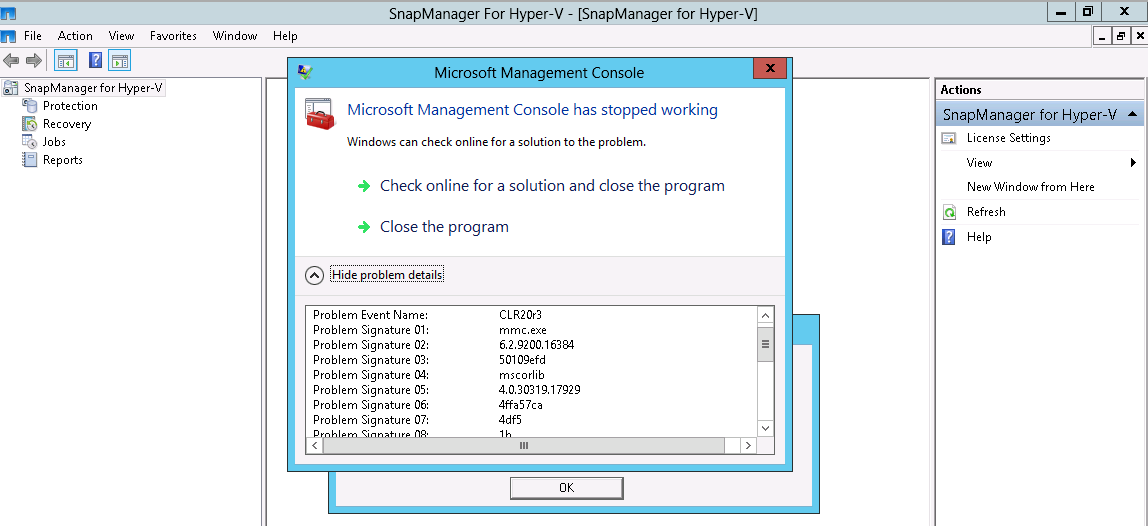The image size is (1148, 526).
Task: Open the View menu
Action: pyautogui.click(x=122, y=36)
